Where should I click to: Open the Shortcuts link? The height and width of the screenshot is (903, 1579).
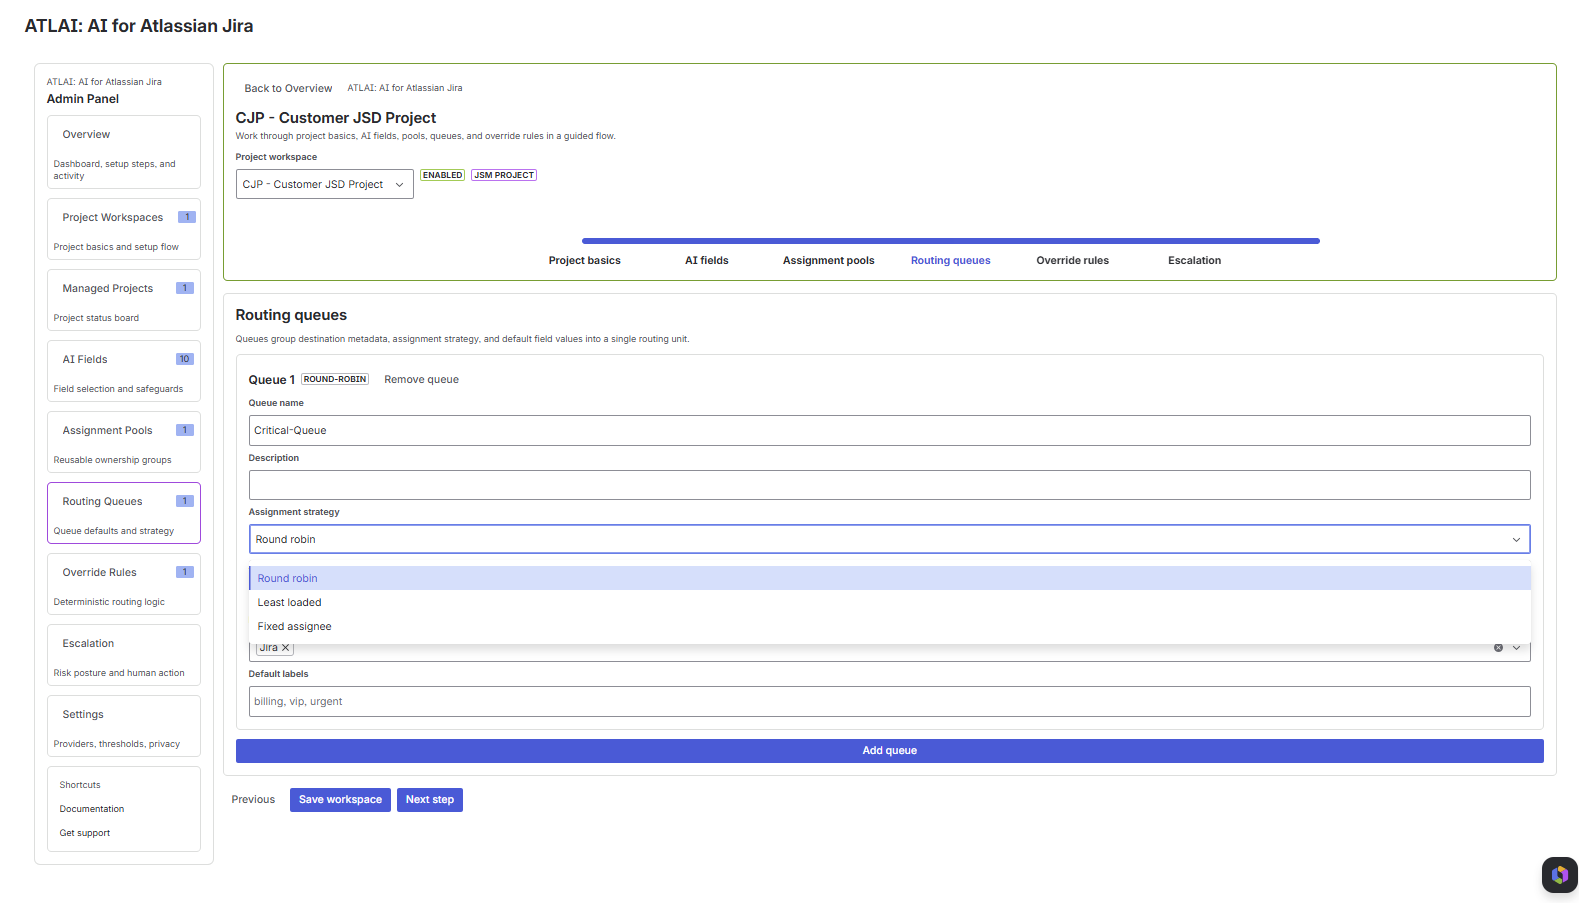[x=80, y=785]
